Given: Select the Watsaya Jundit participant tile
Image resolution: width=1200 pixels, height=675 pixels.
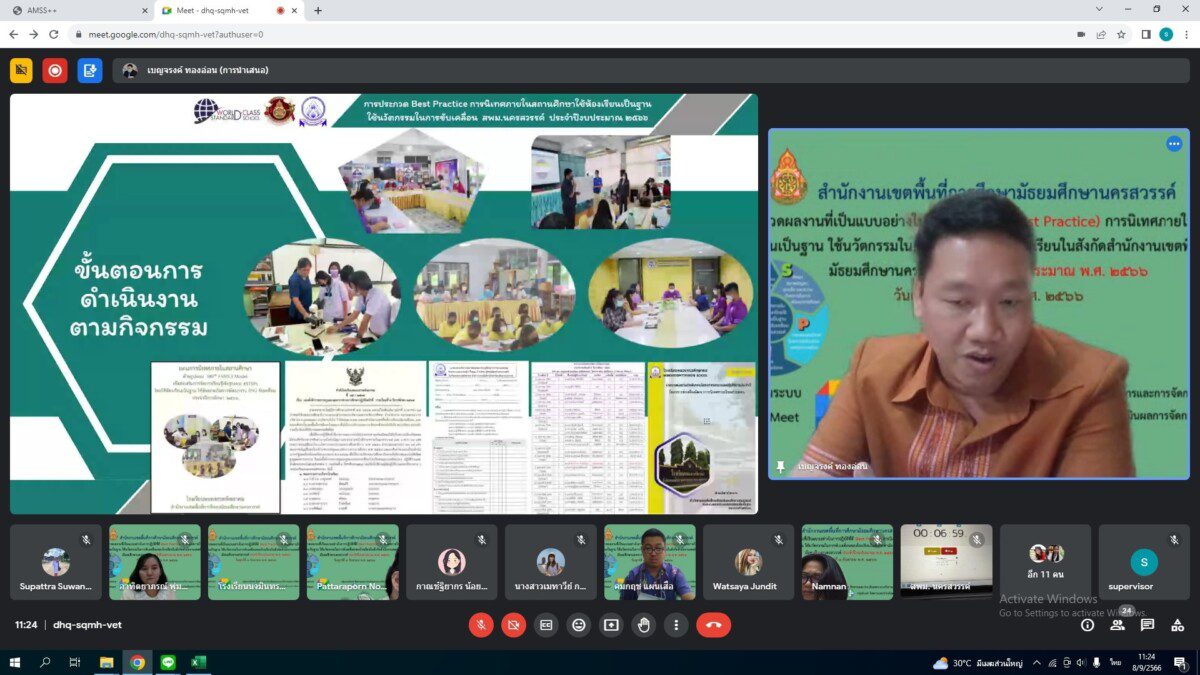Looking at the screenshot, I should pos(749,562).
